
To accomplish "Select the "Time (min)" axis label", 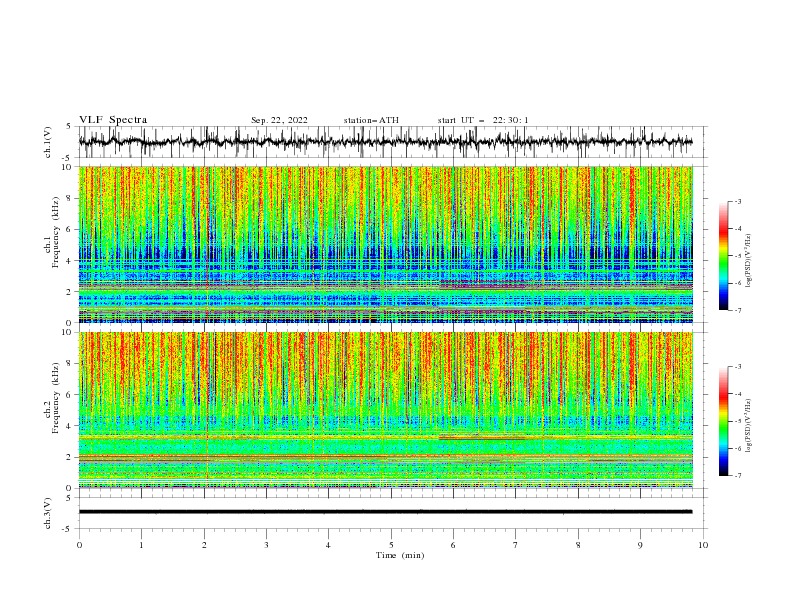I will click(x=400, y=555).
